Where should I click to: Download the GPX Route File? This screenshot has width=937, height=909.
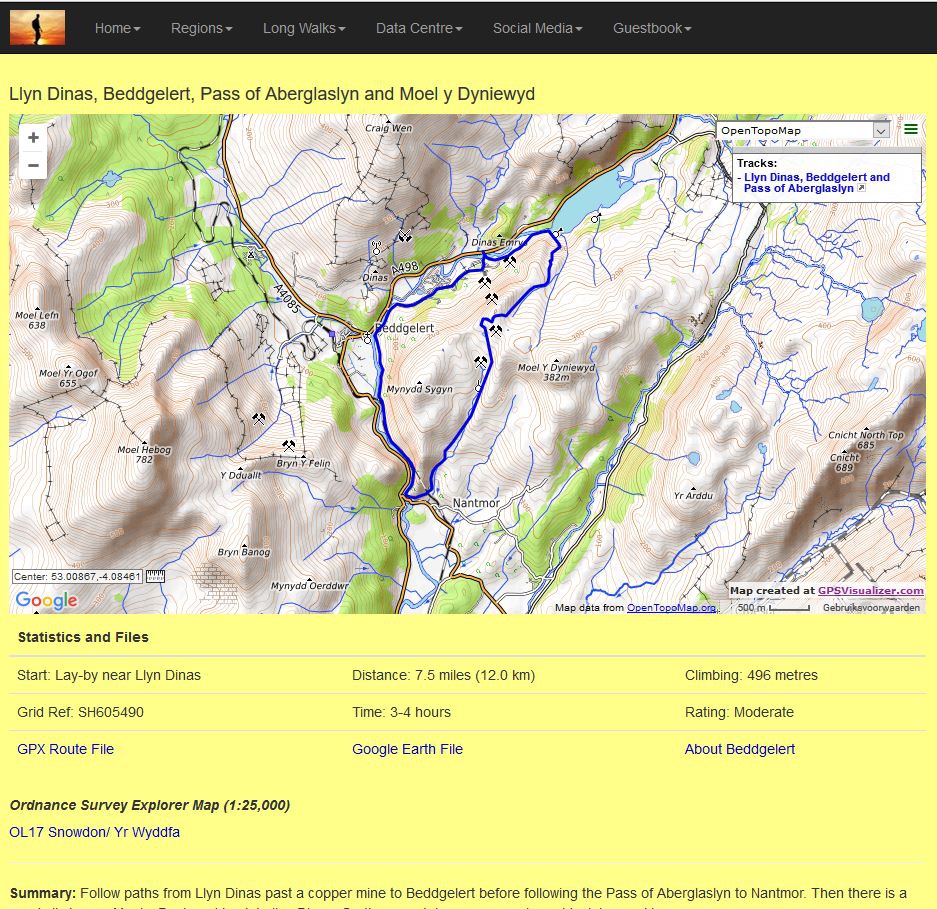[x=66, y=749]
